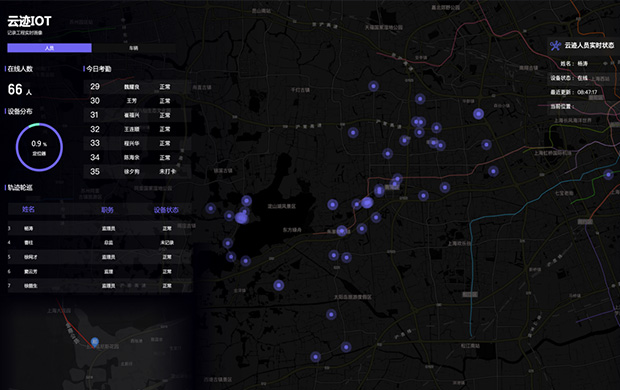Select the map marker near 东方绿舟
Viewport: 620px width, 390px height.
341,231
